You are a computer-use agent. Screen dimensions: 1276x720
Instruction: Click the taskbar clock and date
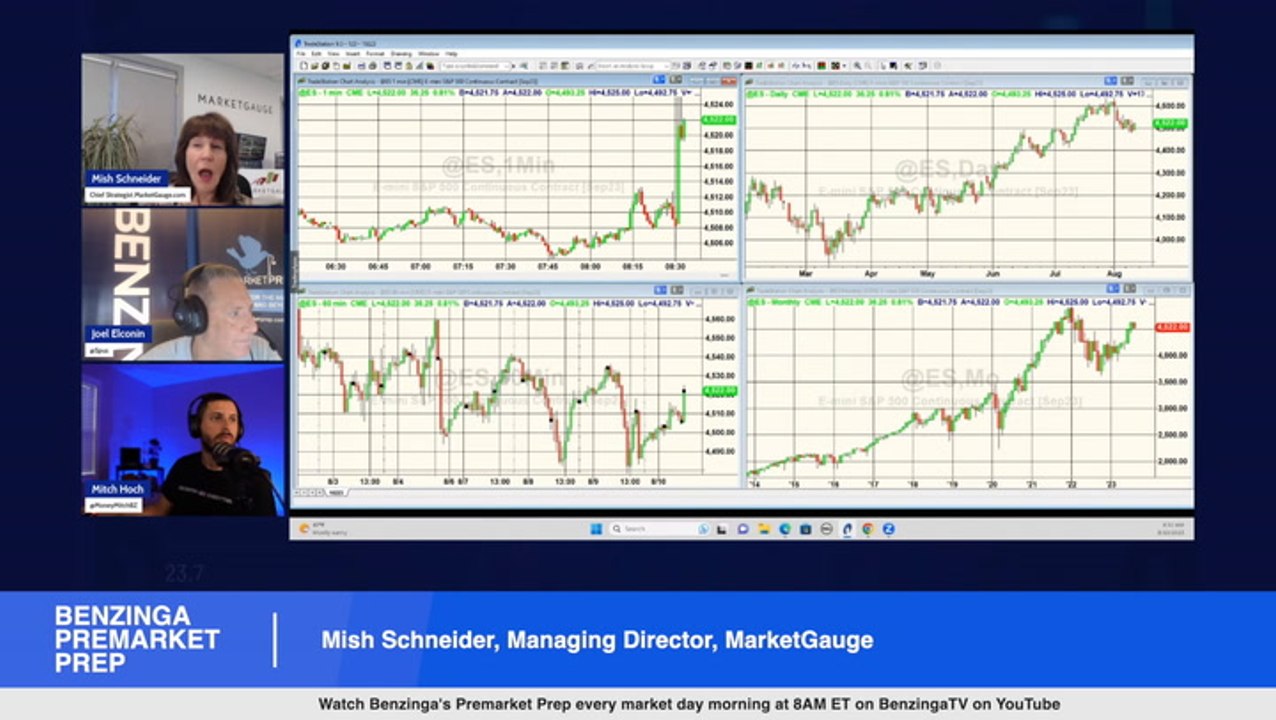click(1172, 529)
